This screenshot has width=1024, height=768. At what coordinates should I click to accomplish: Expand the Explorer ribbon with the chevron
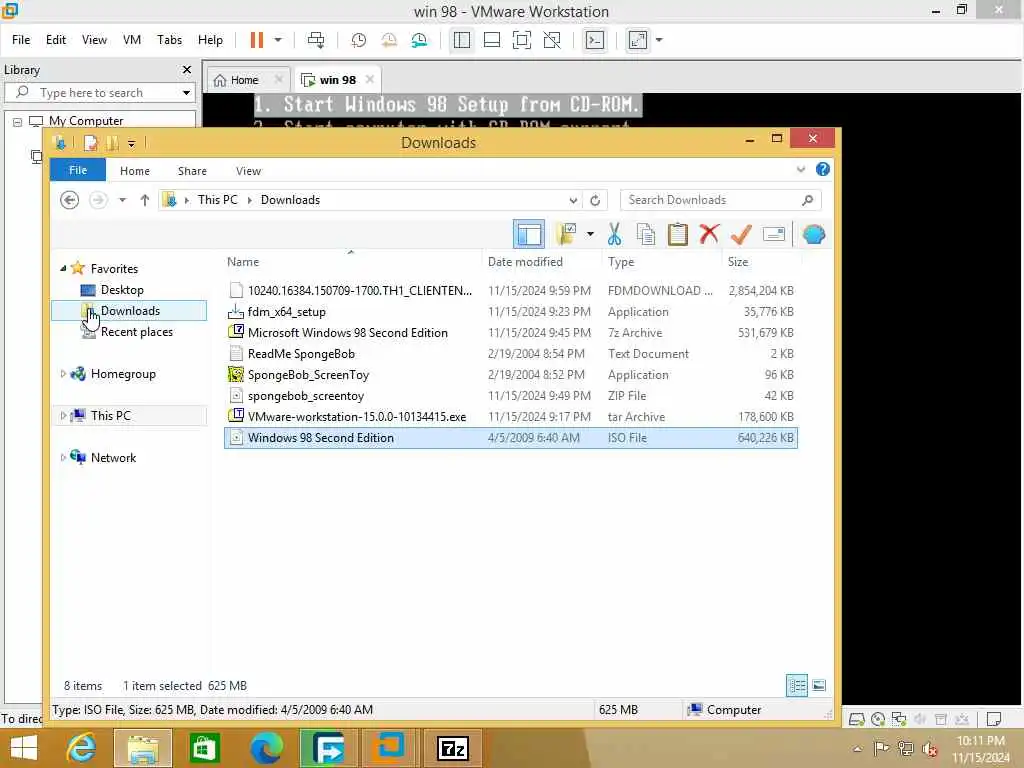point(801,170)
